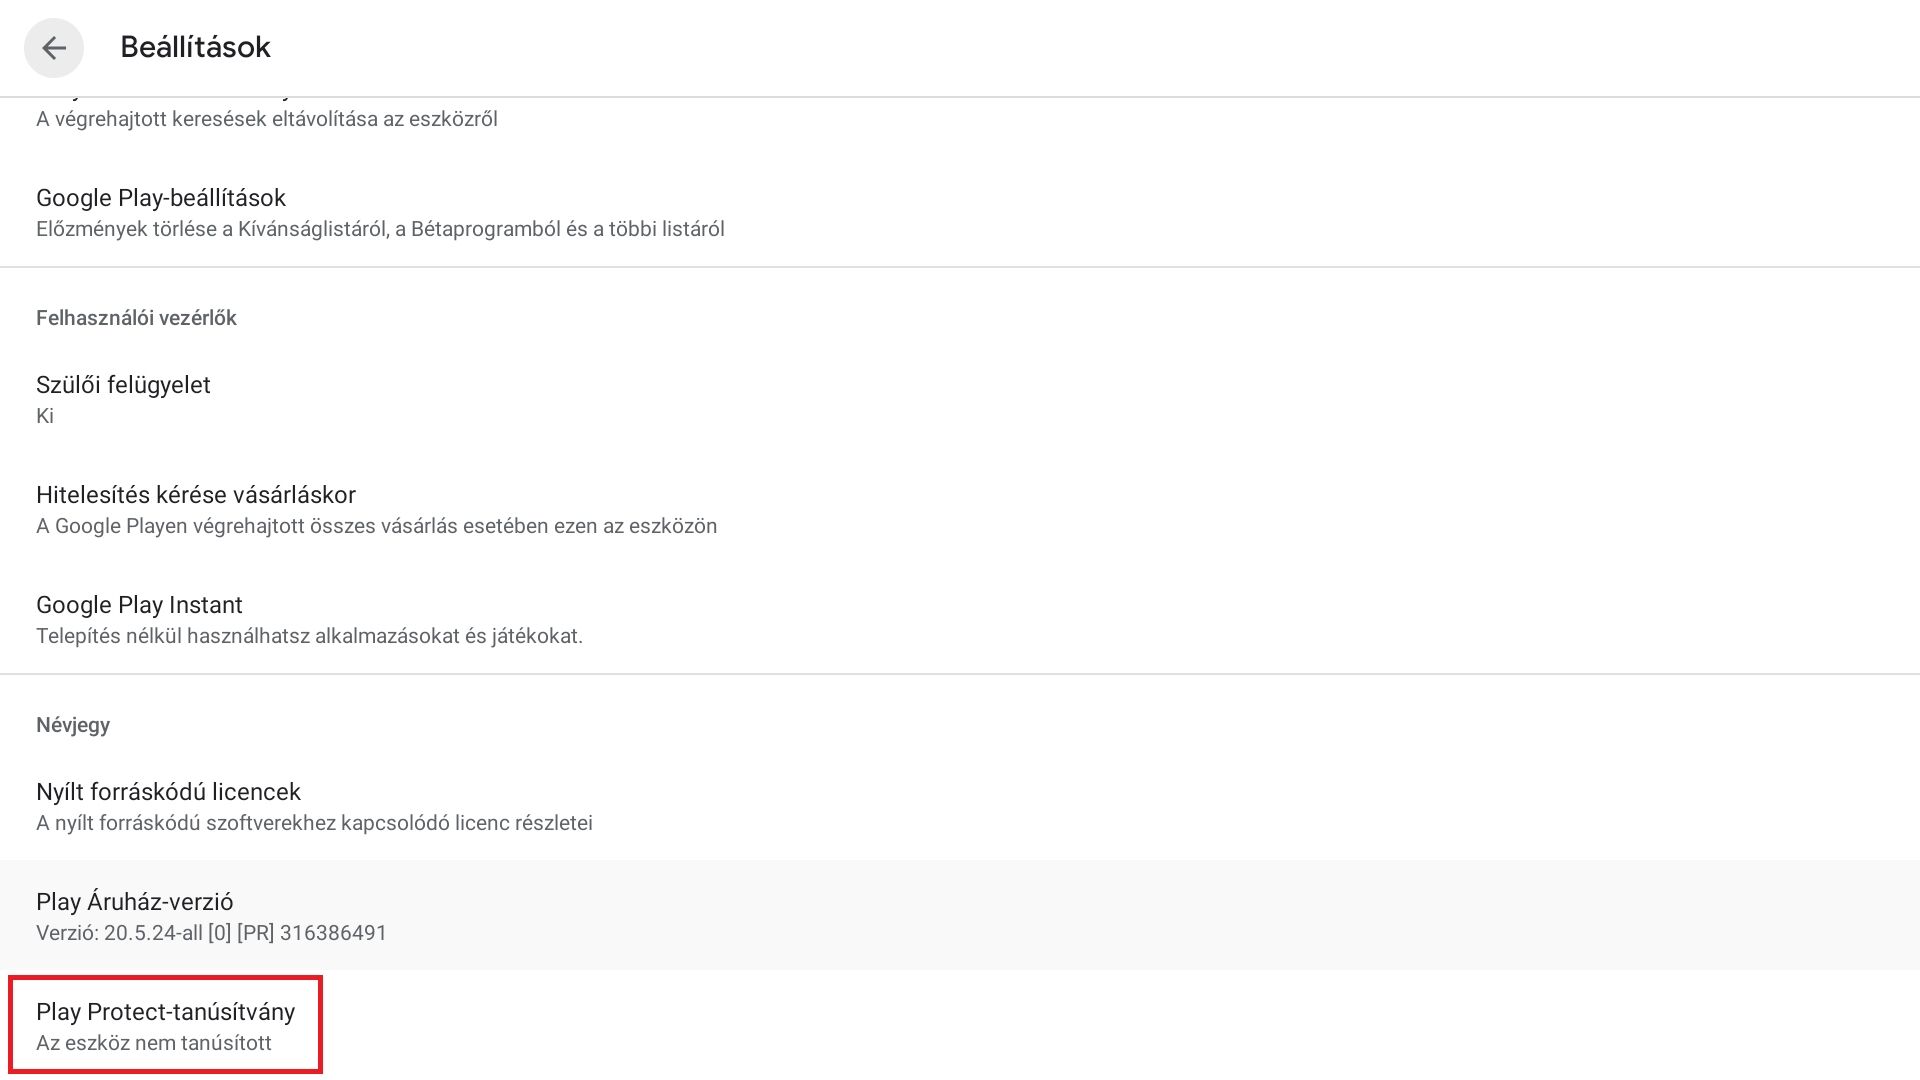Click the Névjegy section header
The width and height of the screenshot is (1920, 1080).
(73, 725)
